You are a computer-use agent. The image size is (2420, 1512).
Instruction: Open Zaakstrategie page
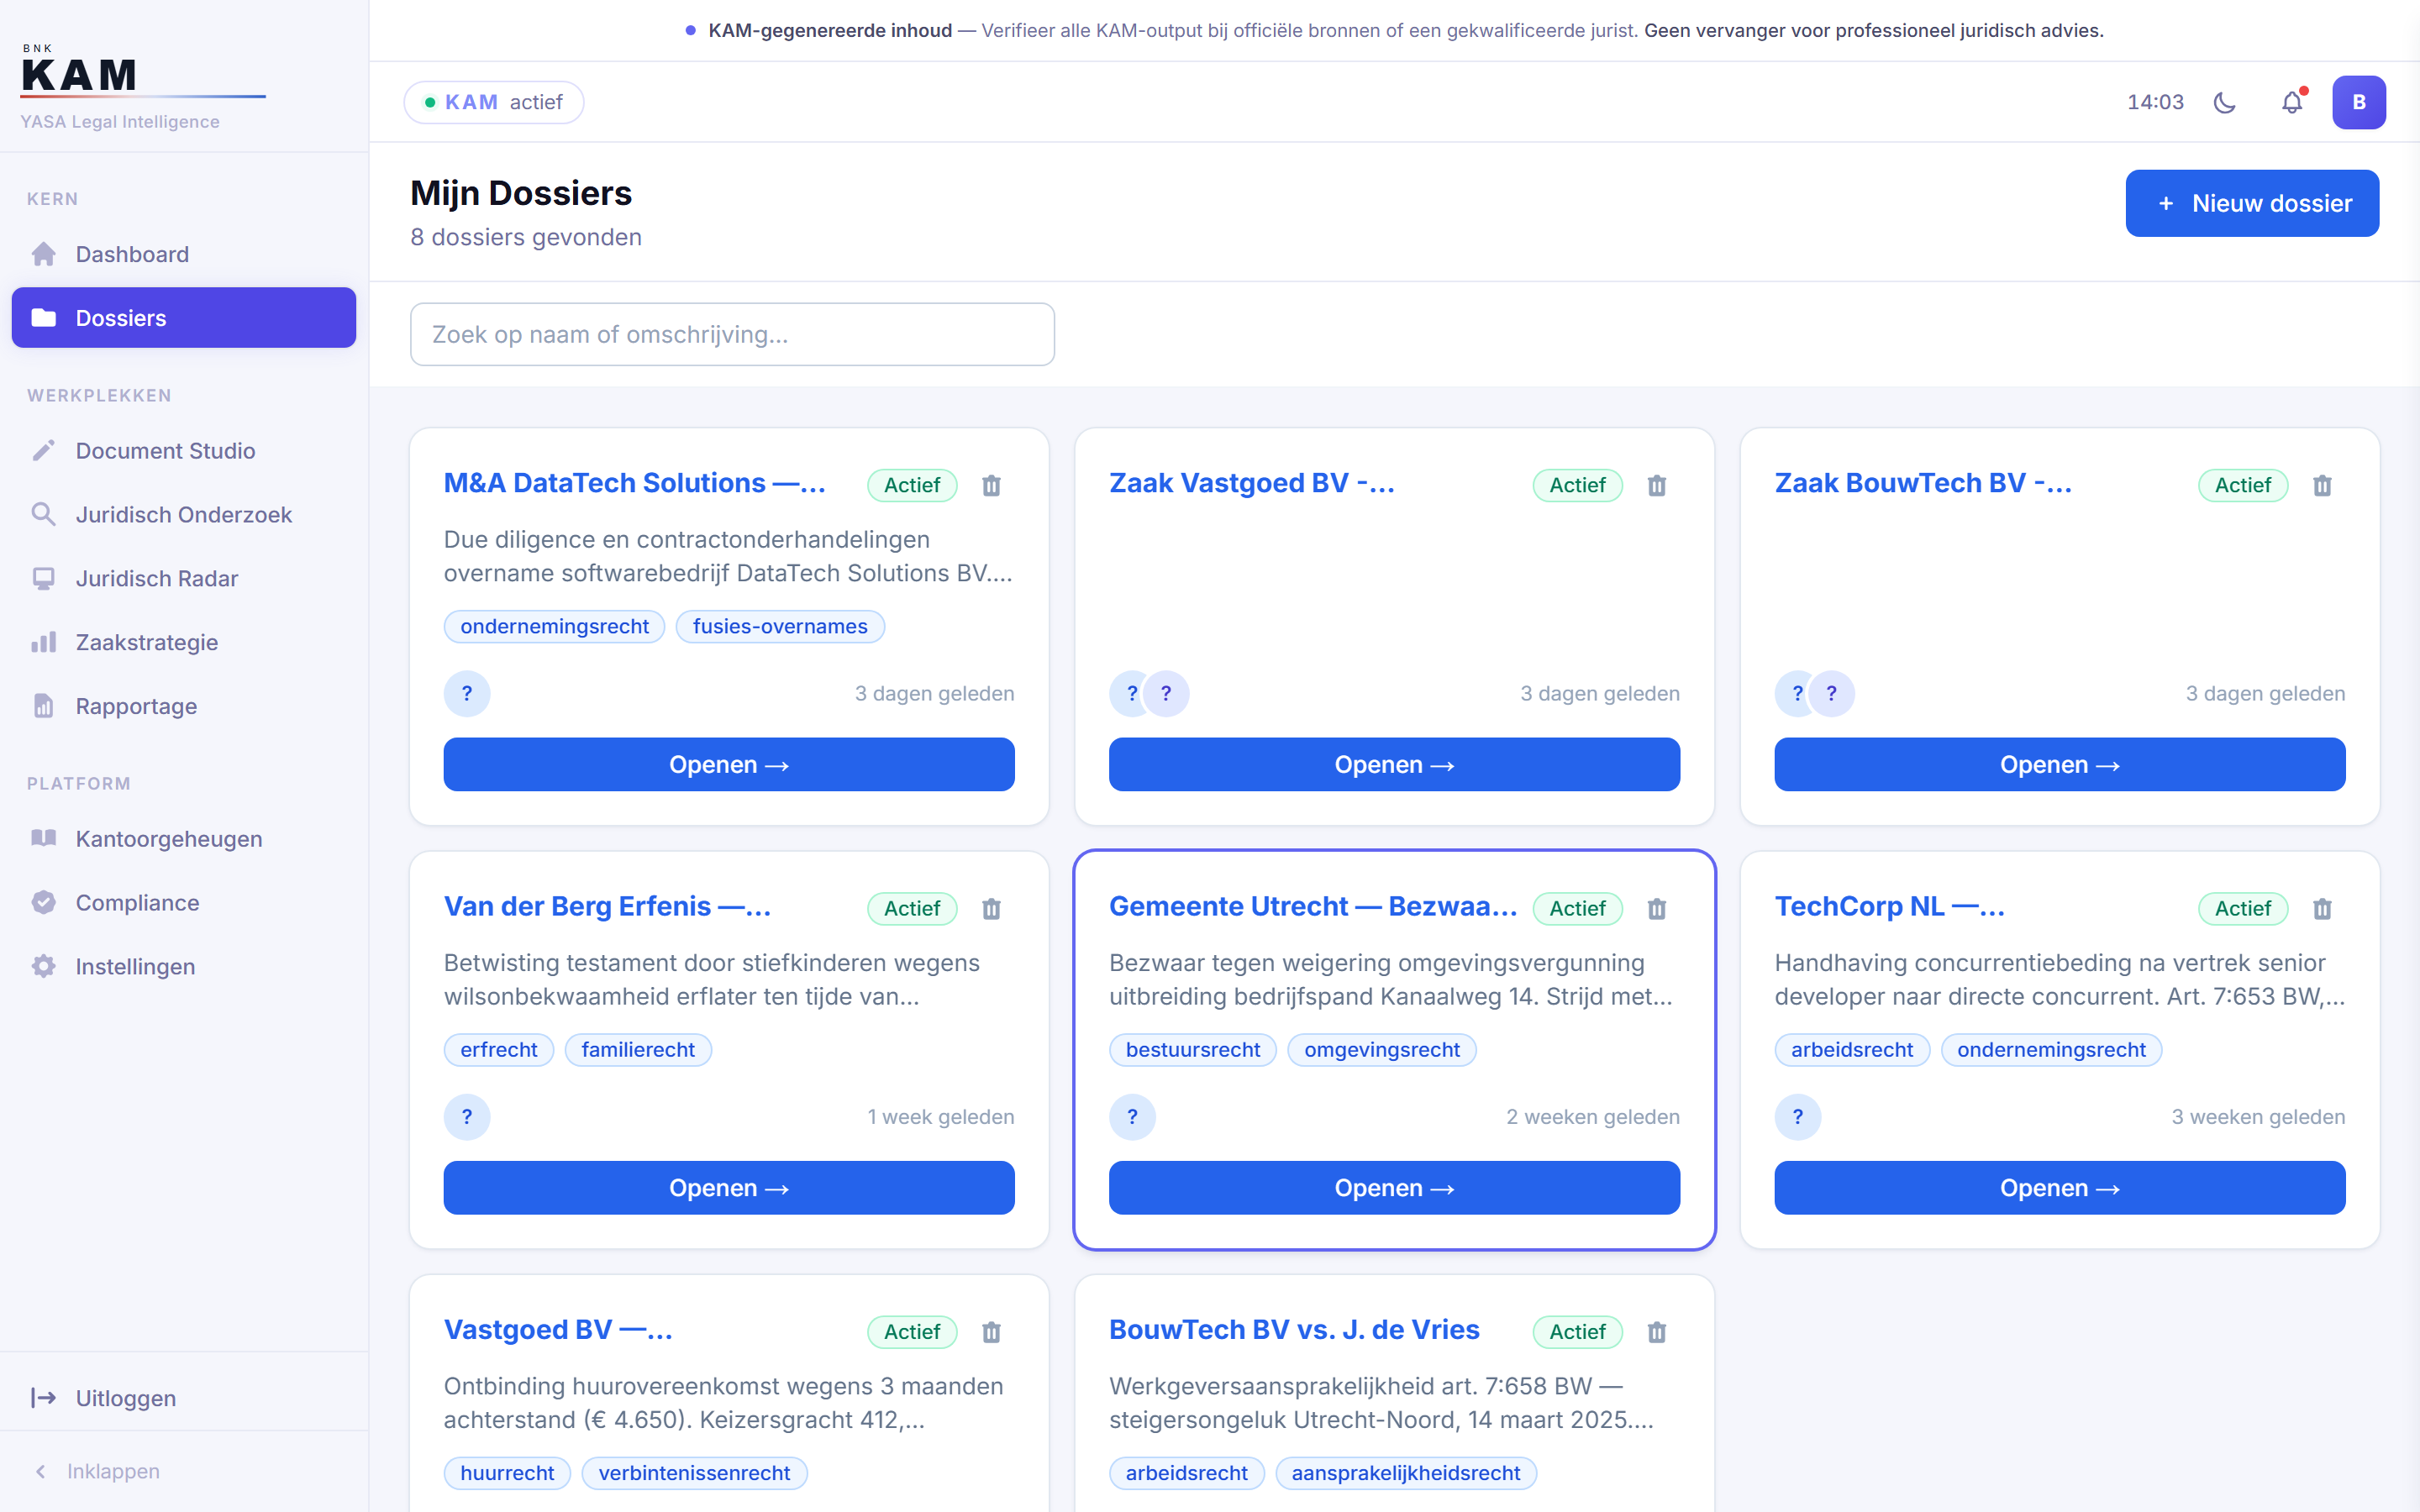pyautogui.click(x=184, y=642)
